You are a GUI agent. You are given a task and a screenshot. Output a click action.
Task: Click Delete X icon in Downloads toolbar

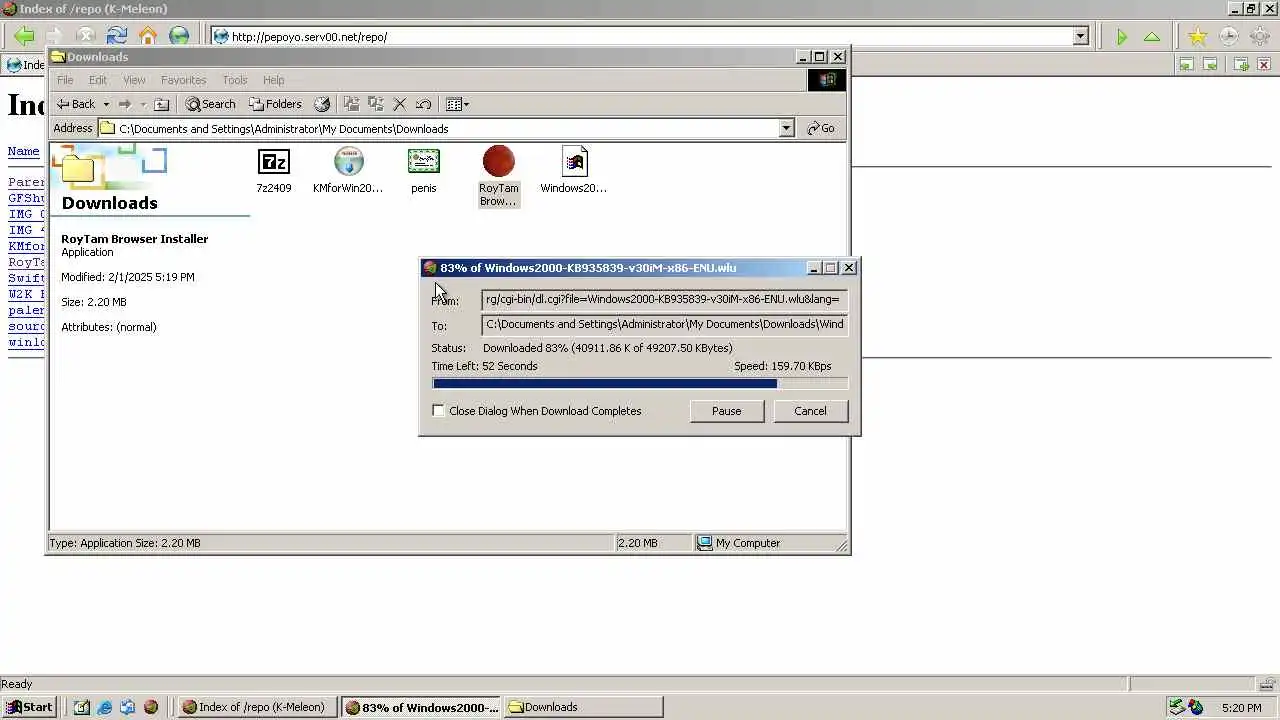pos(400,104)
